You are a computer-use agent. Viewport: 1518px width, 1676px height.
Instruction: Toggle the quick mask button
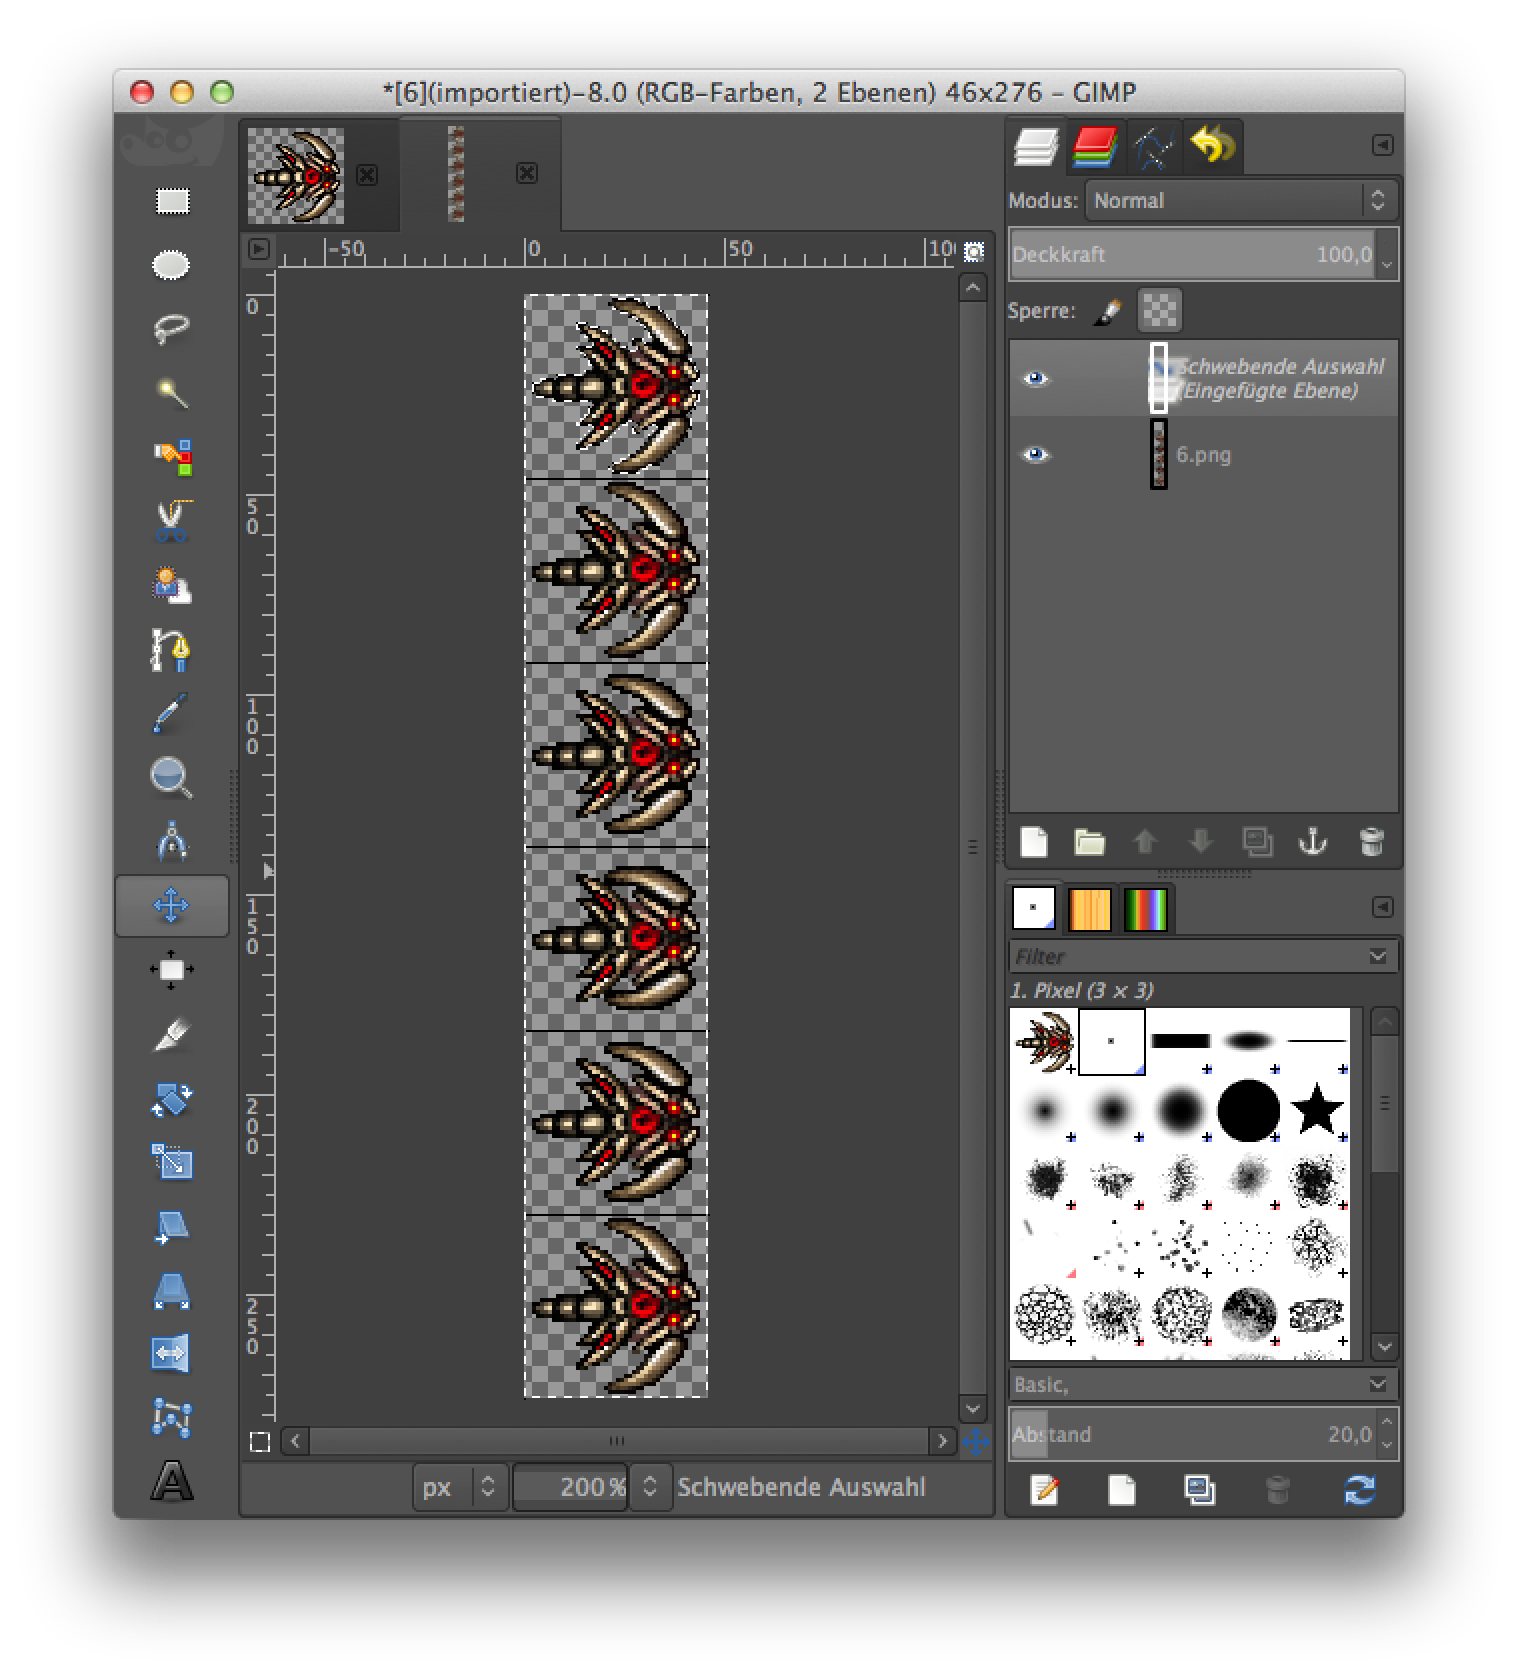coord(260,1441)
